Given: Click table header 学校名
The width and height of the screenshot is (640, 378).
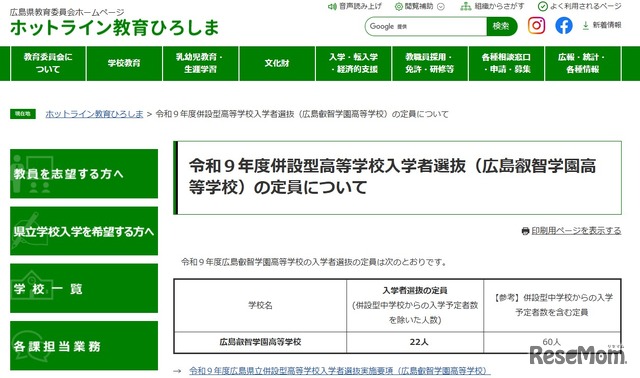Looking at the screenshot, I should (260, 305).
